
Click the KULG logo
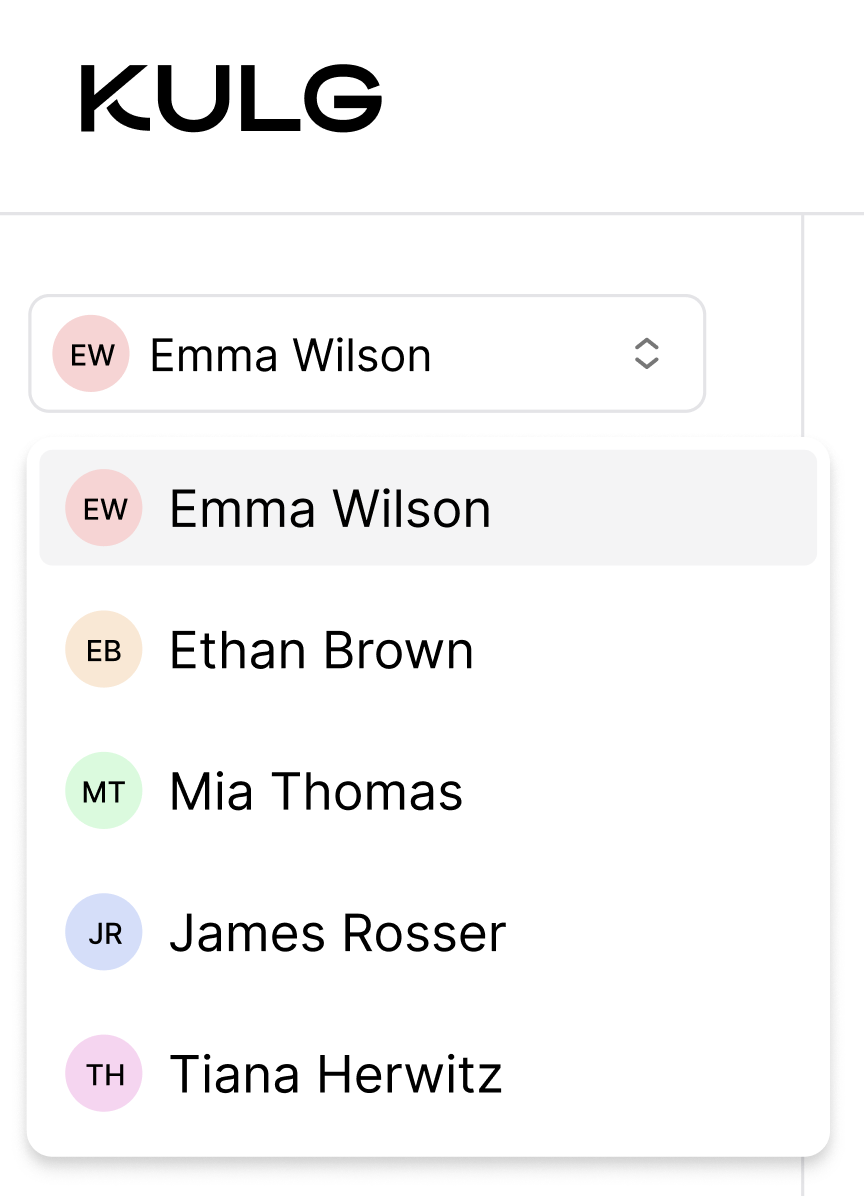tap(231, 99)
